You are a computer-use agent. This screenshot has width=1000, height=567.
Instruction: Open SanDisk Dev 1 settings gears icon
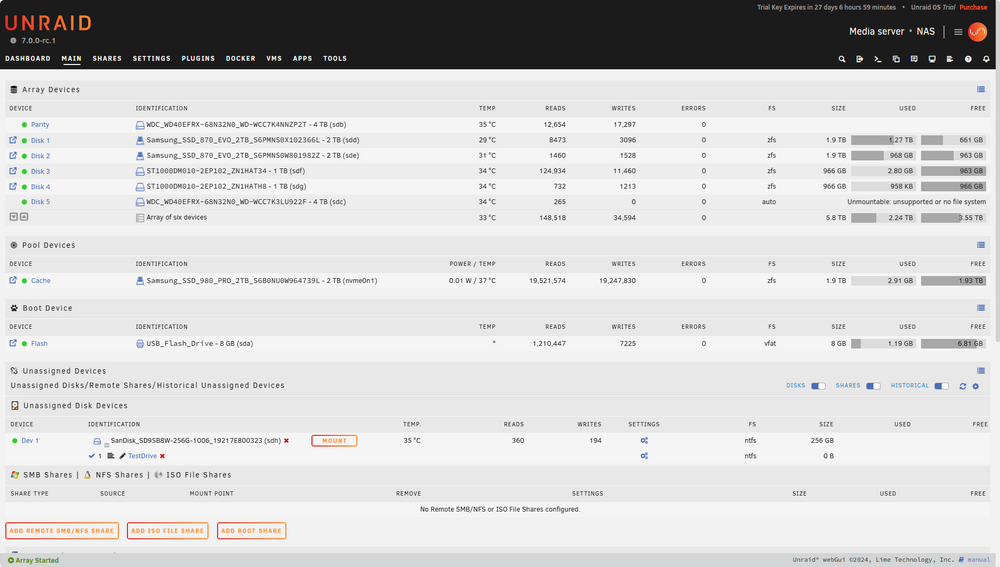(x=644, y=441)
